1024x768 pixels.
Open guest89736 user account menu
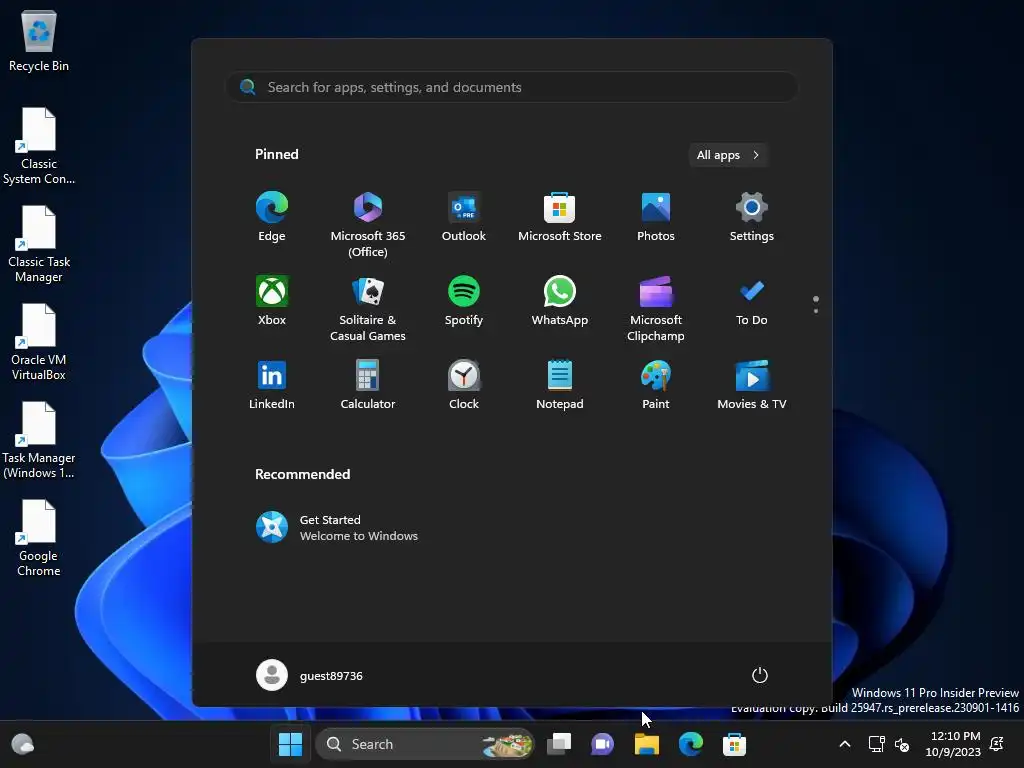coord(310,675)
